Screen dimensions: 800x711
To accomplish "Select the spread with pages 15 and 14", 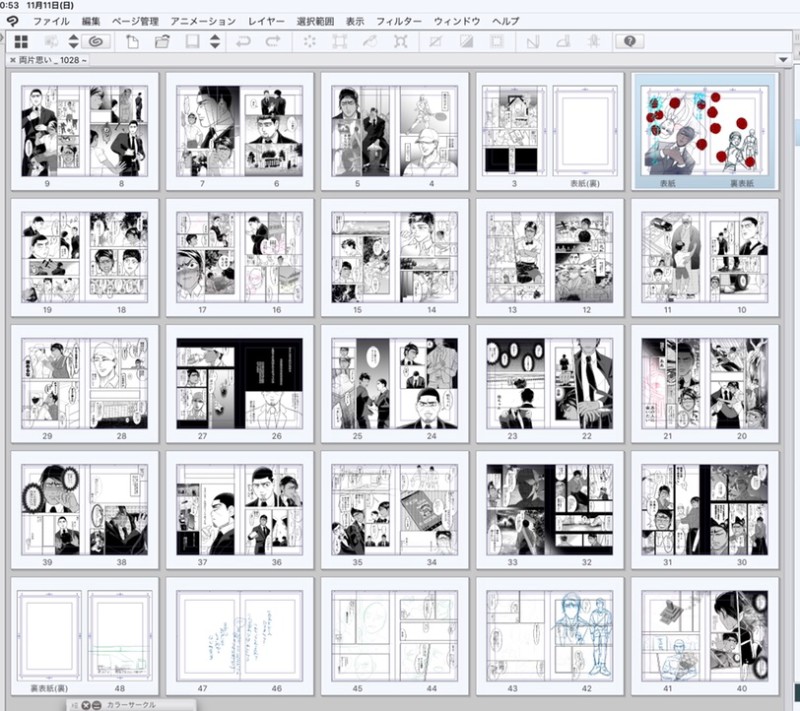I will click(395, 258).
